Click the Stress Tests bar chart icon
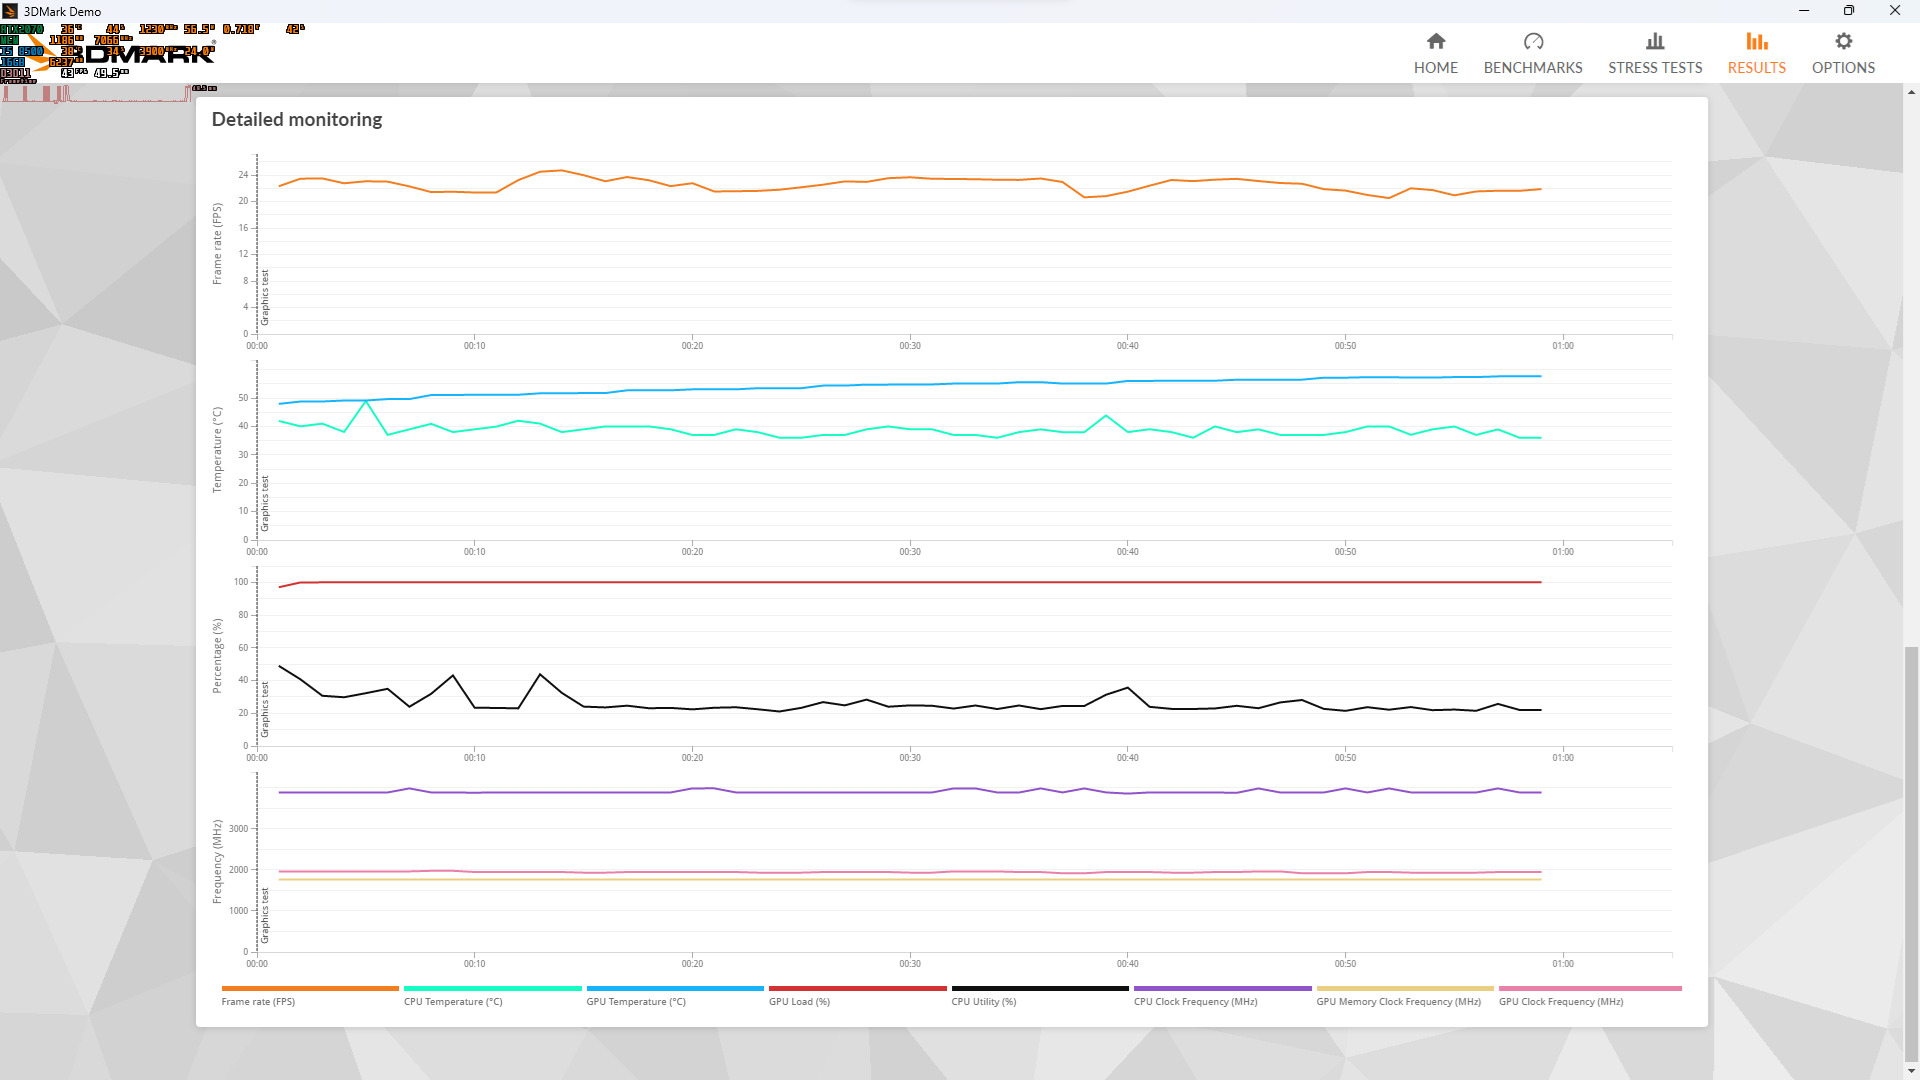The width and height of the screenshot is (1920, 1080). [1655, 41]
